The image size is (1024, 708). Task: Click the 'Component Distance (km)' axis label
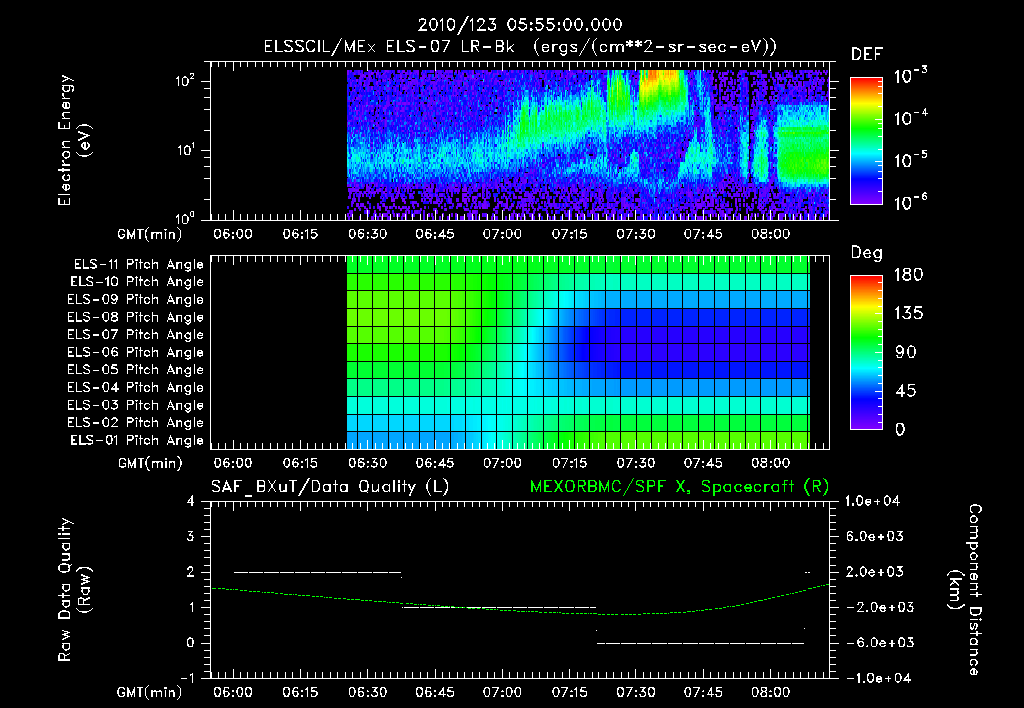(x=965, y=590)
